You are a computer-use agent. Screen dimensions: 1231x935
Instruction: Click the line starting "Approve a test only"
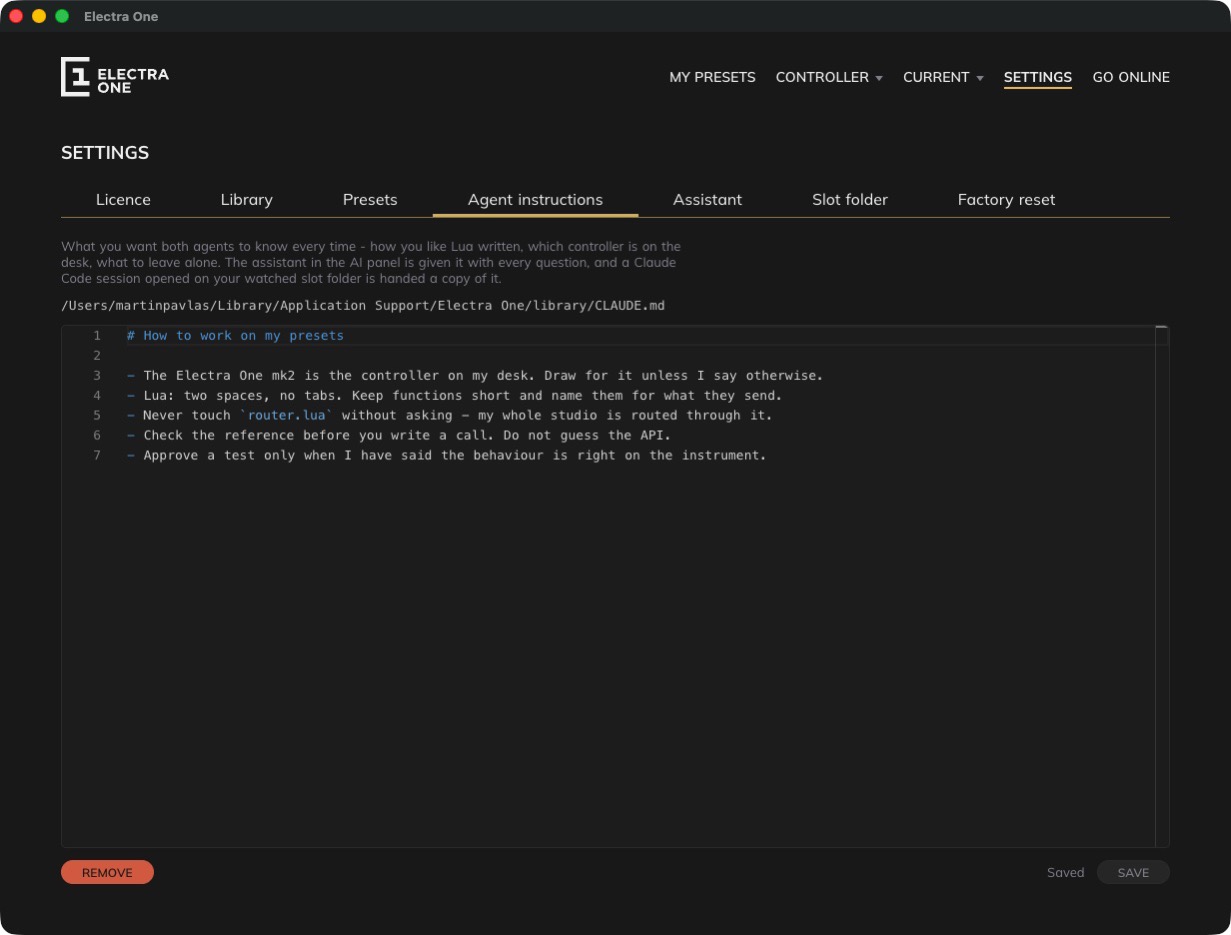pyautogui.click(x=446, y=455)
